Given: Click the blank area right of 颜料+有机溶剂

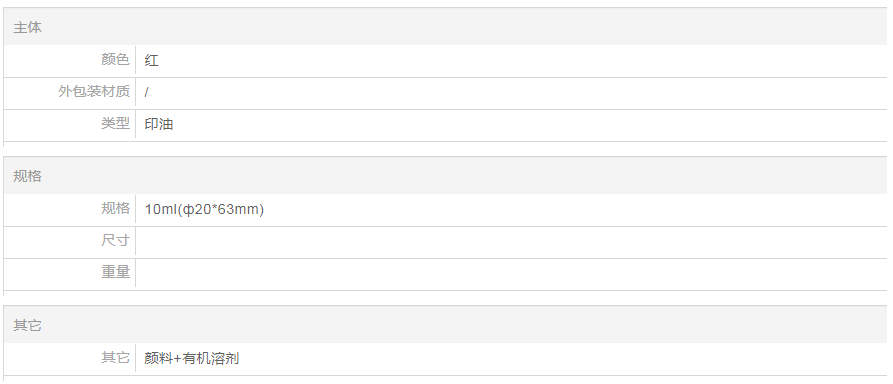Looking at the screenshot, I should click(563, 358).
